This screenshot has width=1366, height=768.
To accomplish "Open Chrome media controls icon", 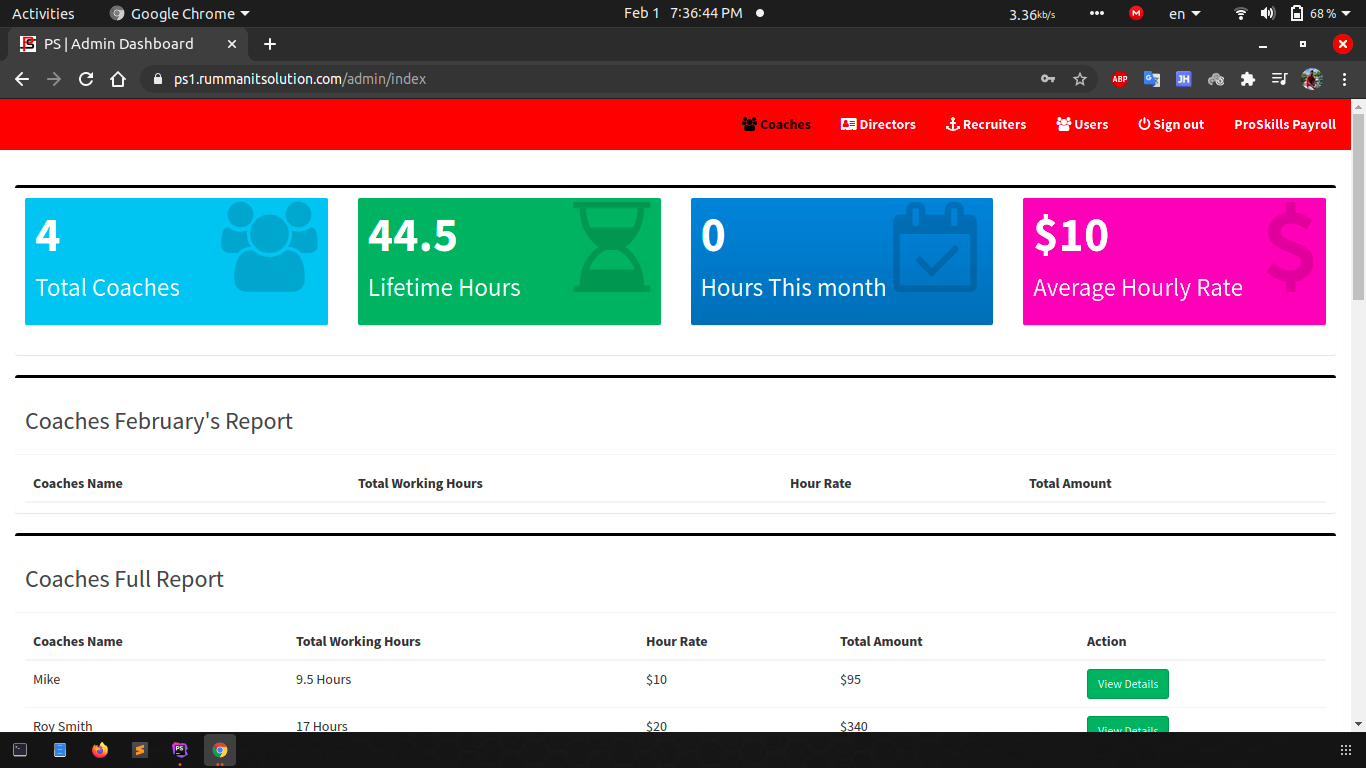I will (1279, 79).
